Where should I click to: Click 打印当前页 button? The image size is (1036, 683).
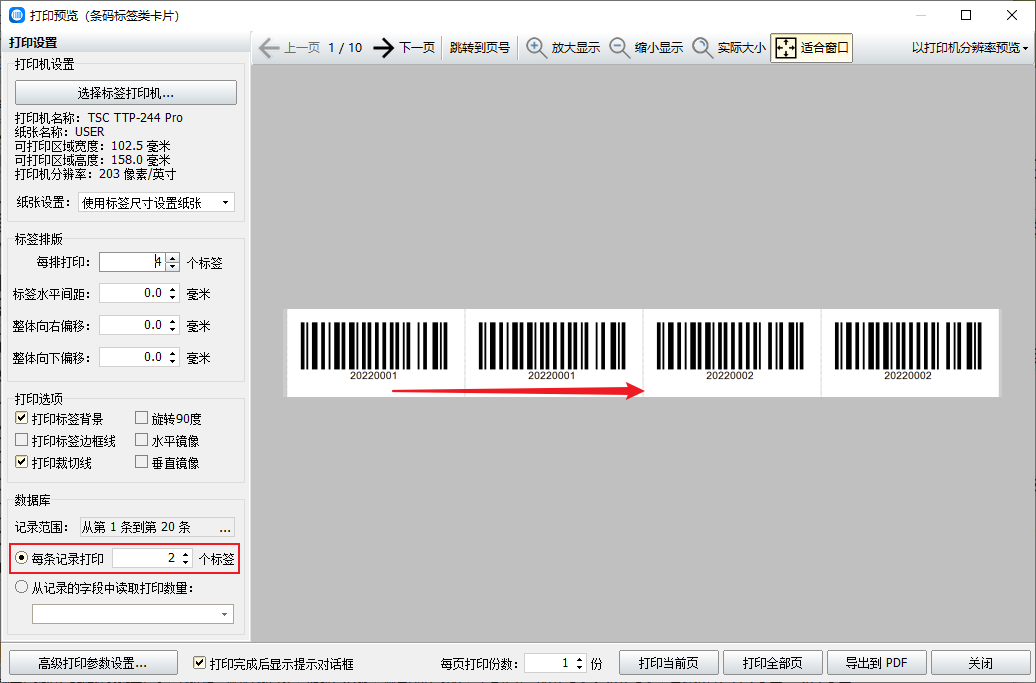[x=669, y=663]
